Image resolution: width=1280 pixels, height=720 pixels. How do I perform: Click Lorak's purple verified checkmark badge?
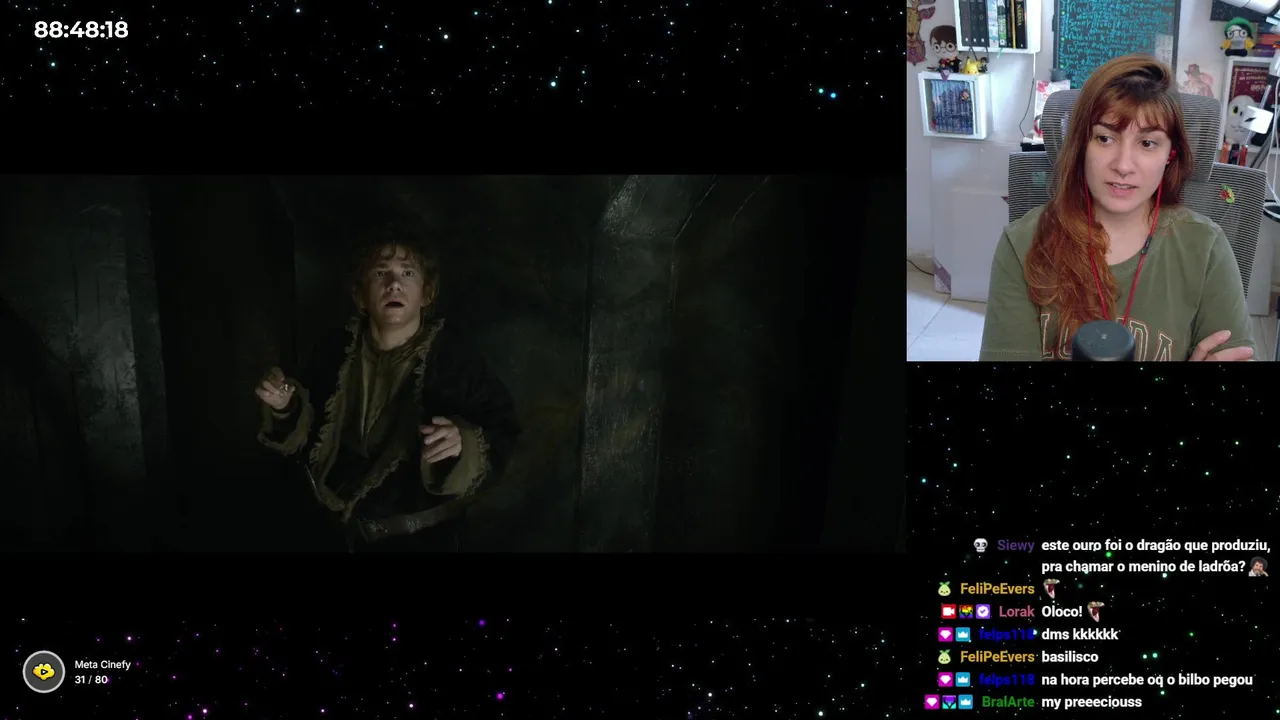tap(983, 612)
